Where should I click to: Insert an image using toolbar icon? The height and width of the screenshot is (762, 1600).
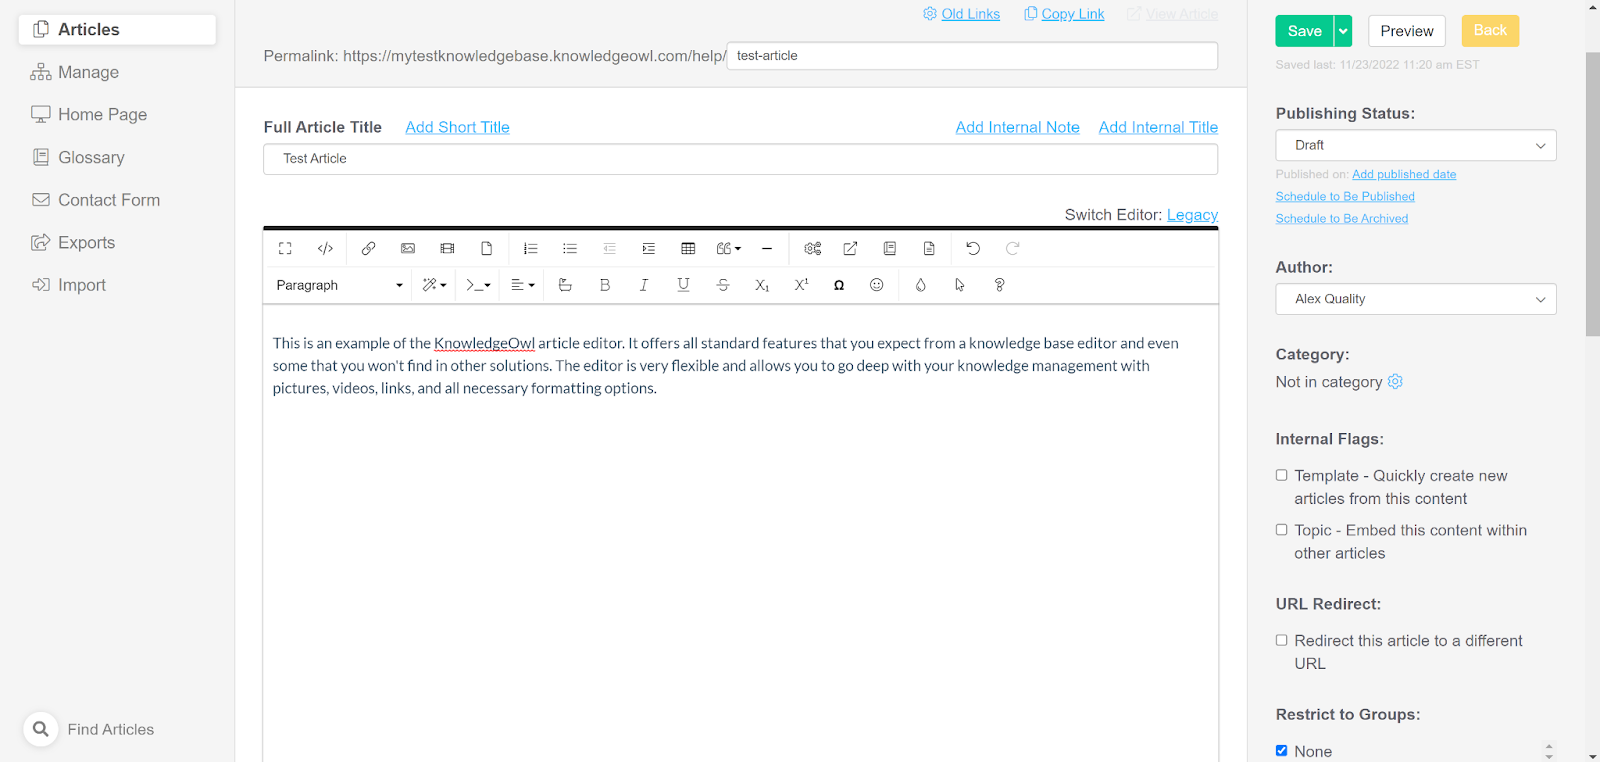[x=408, y=249]
